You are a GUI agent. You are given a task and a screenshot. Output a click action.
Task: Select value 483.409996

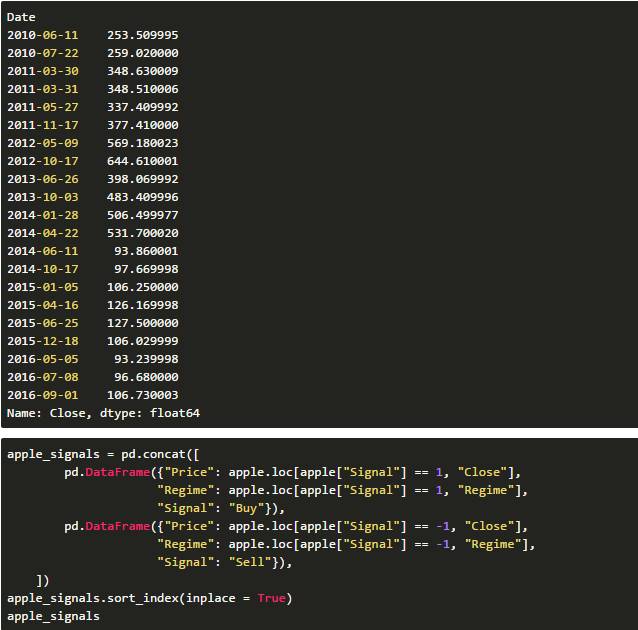[142, 197]
